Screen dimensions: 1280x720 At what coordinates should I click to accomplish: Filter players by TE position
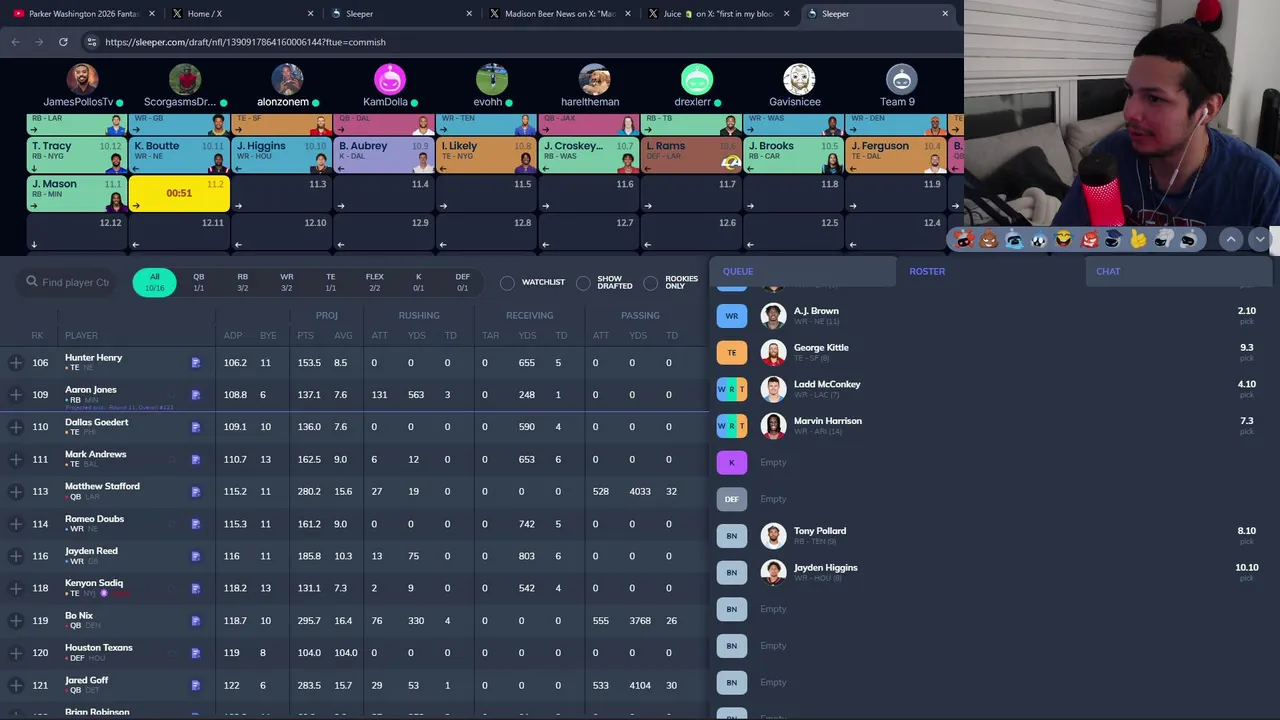(x=330, y=282)
